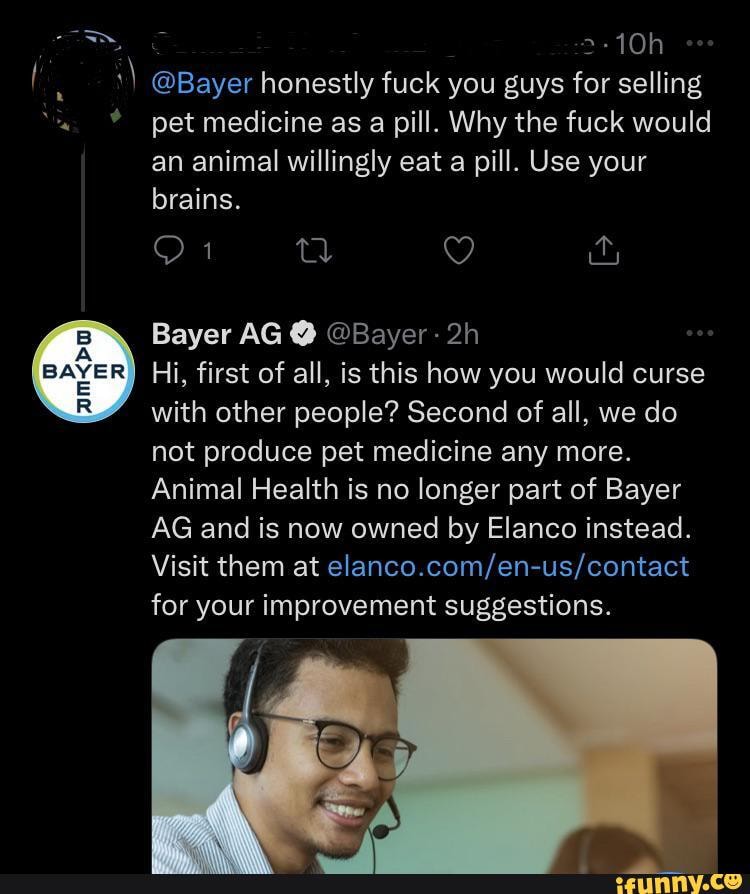
Task: Click the grey @Bayer handle in the reply
Action: tap(376, 334)
